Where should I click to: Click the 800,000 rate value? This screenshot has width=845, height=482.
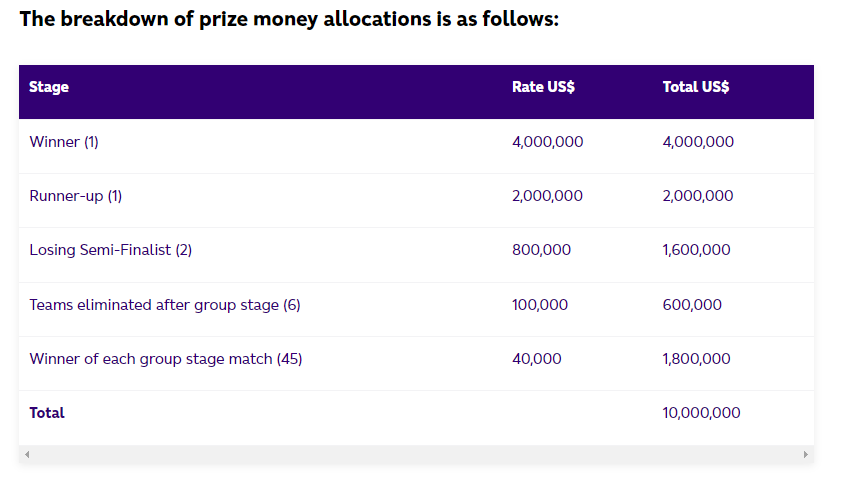(x=541, y=250)
